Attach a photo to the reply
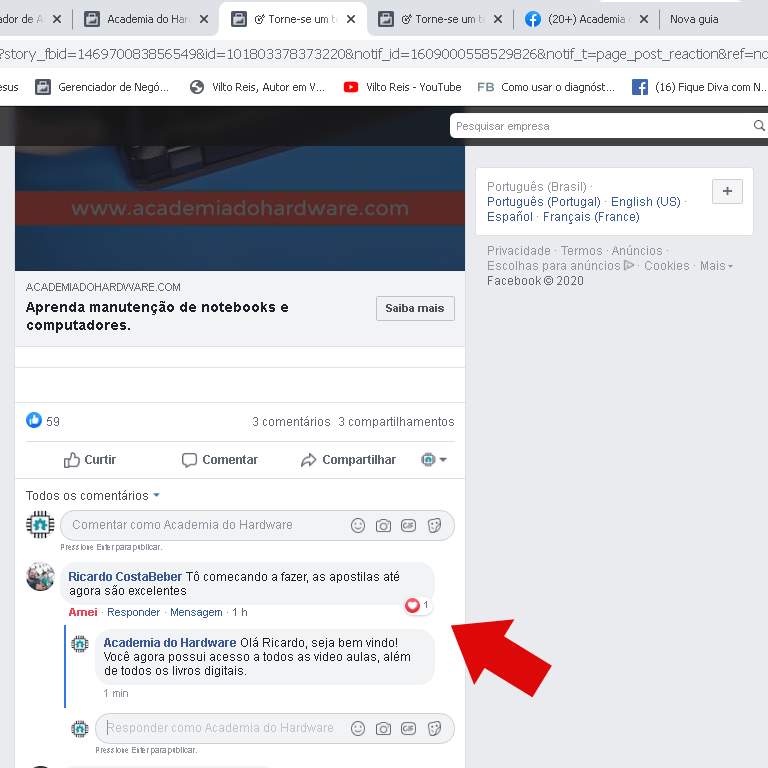This screenshot has height=768, width=768. (x=383, y=729)
